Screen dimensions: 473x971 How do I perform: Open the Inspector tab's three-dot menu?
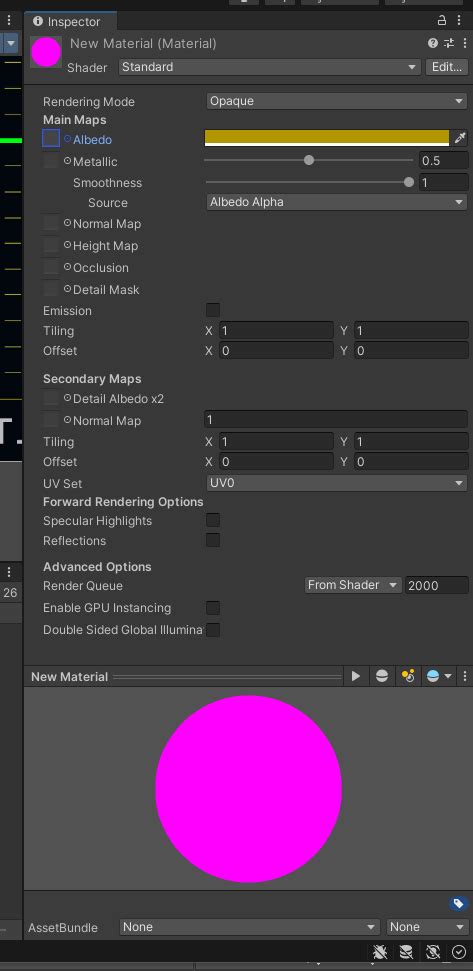[x=458, y=20]
